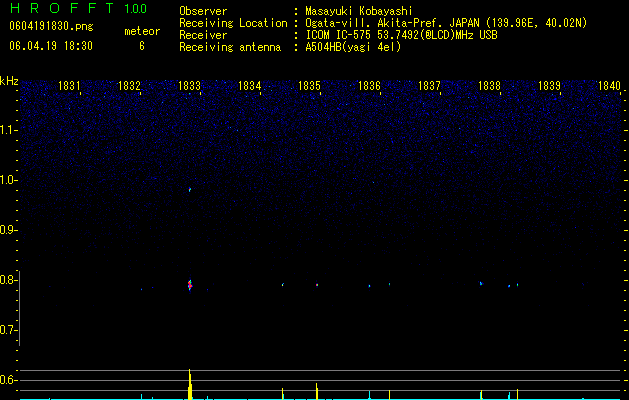Click the file name 0604191830.png
Viewport: 629px width, 400px height.
pos(51,26)
